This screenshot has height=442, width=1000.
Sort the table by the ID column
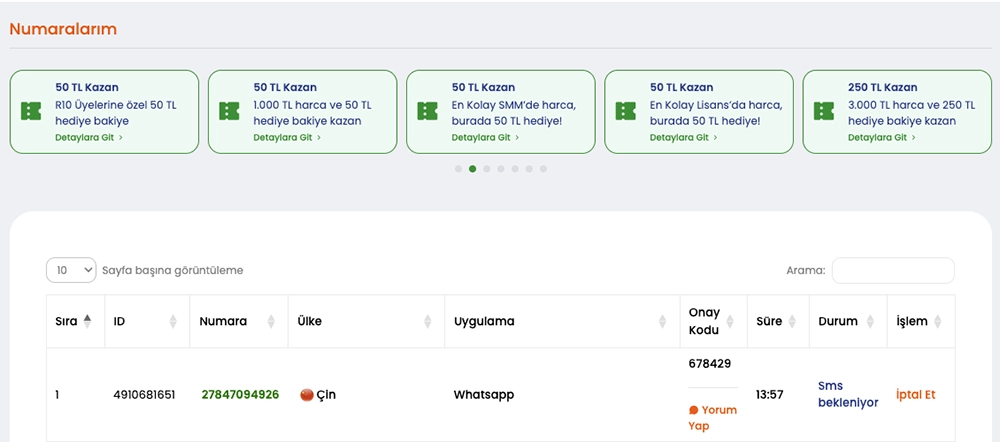coord(174,321)
